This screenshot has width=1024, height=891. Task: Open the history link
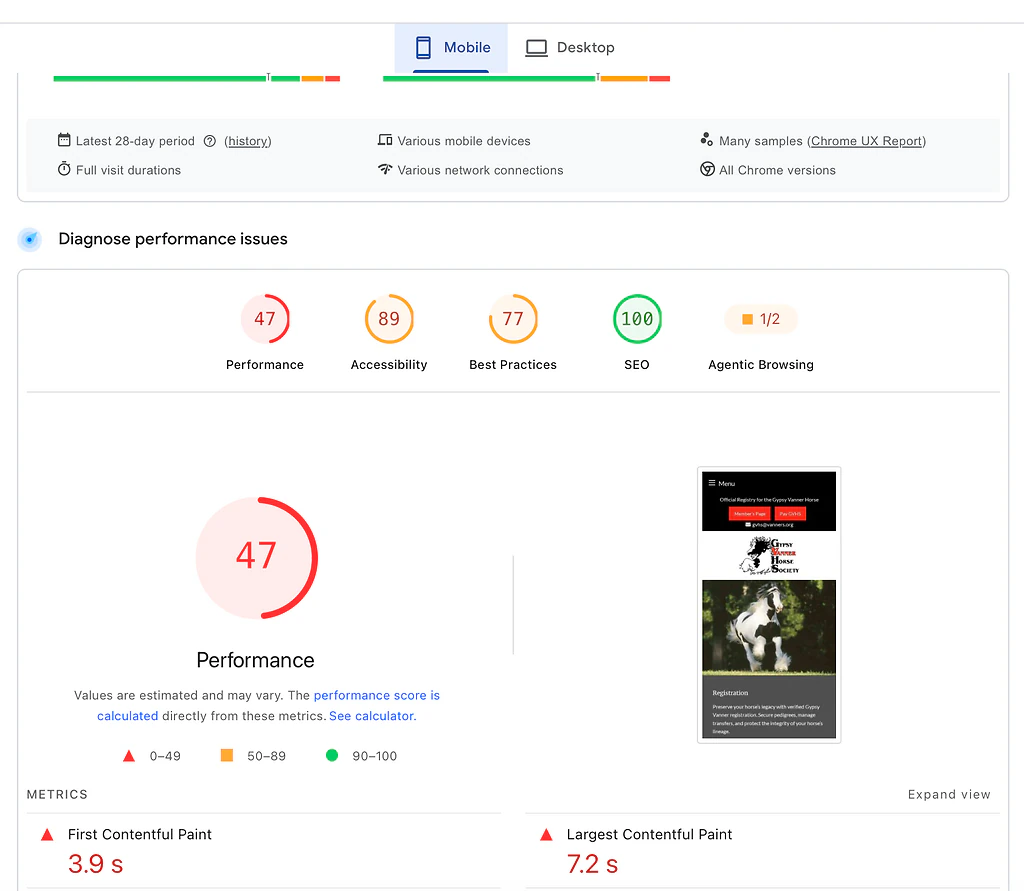click(248, 141)
